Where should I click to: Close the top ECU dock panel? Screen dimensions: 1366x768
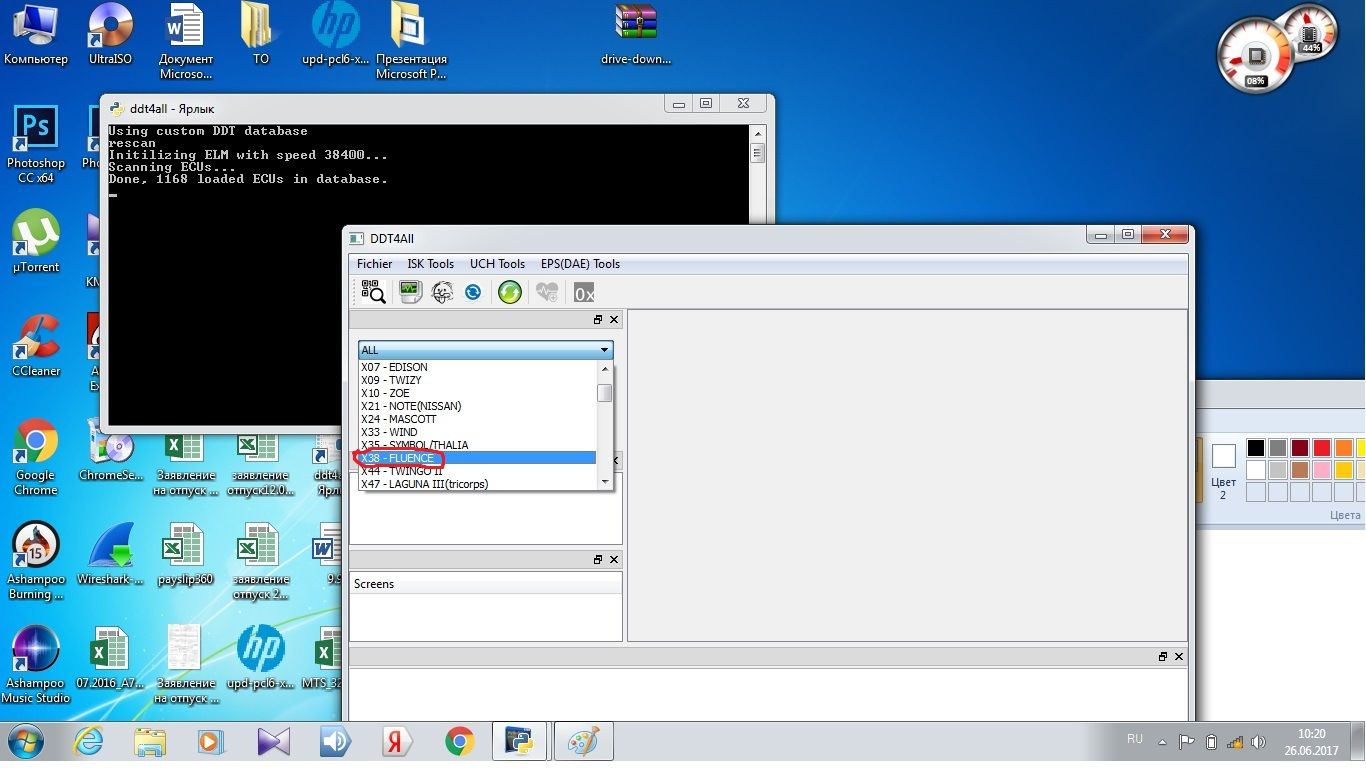614,320
